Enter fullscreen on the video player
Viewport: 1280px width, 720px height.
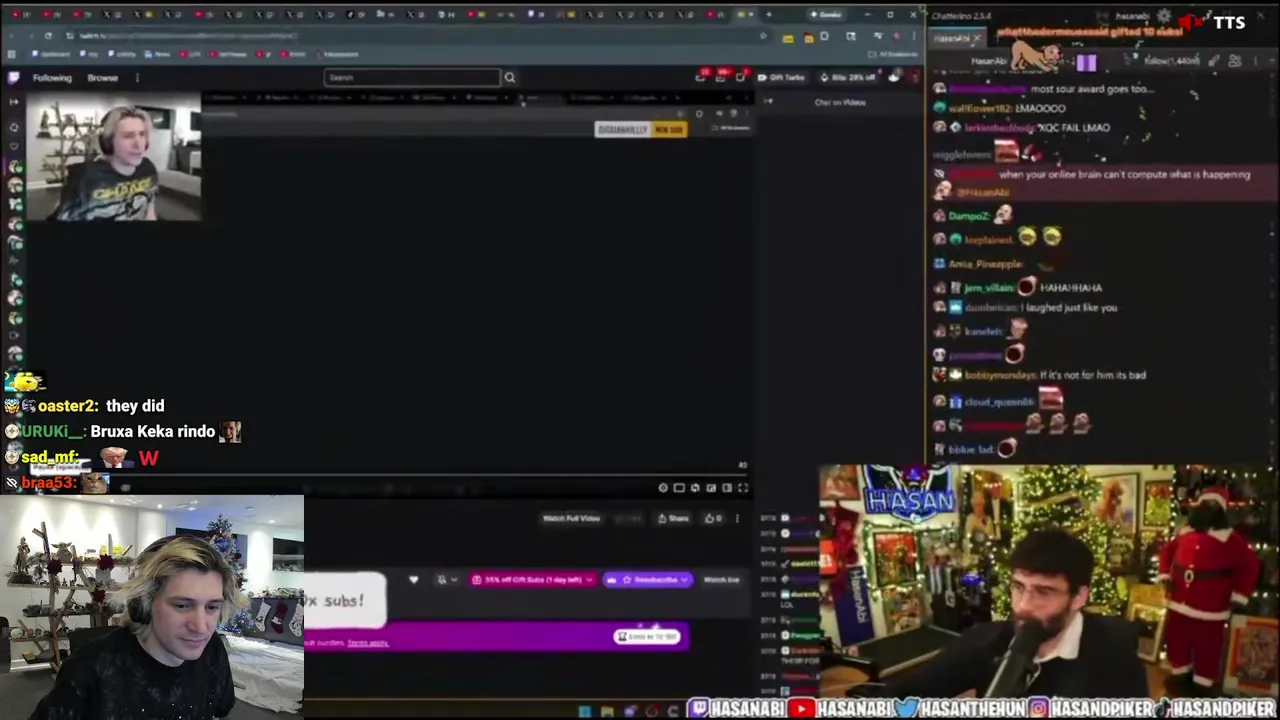tap(742, 488)
